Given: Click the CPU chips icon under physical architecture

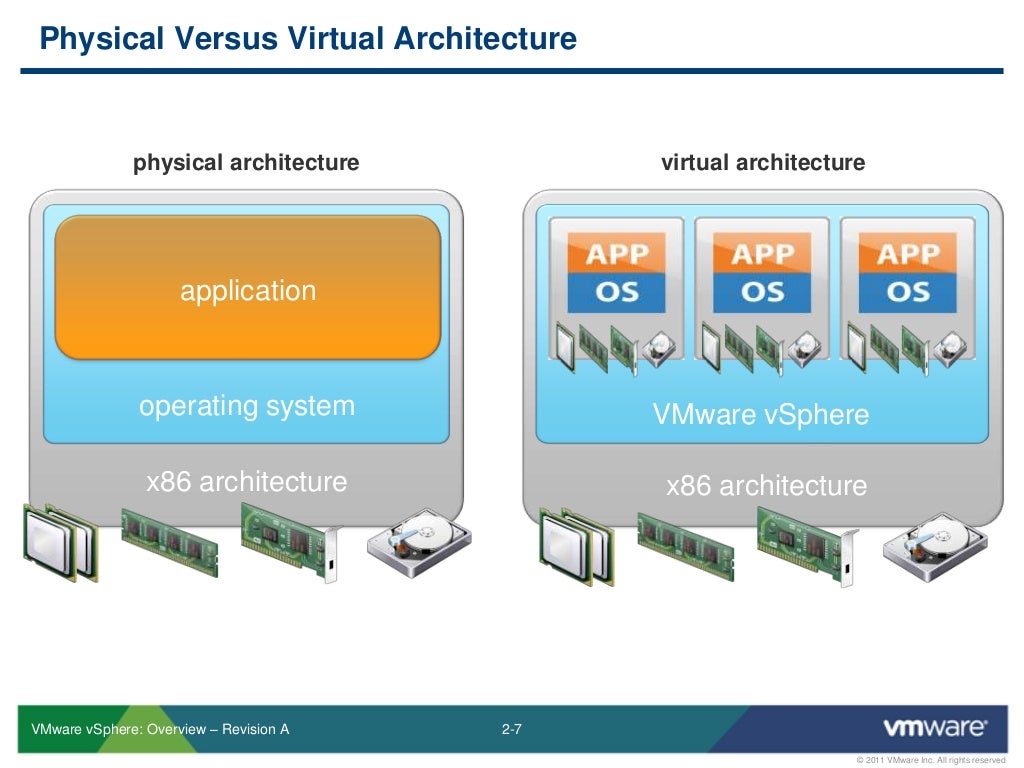Looking at the screenshot, I should point(60,542).
